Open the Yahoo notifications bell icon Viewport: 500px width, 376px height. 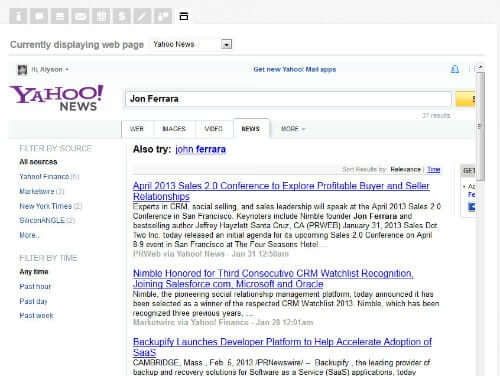(455, 69)
